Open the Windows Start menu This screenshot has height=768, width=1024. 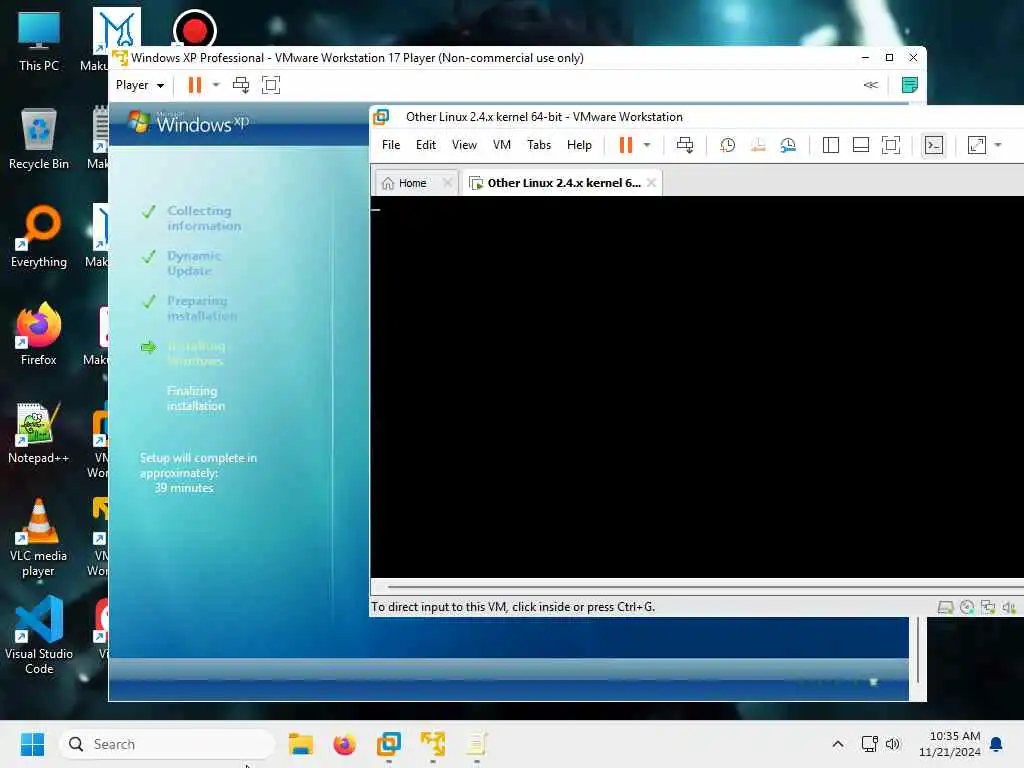(32, 744)
